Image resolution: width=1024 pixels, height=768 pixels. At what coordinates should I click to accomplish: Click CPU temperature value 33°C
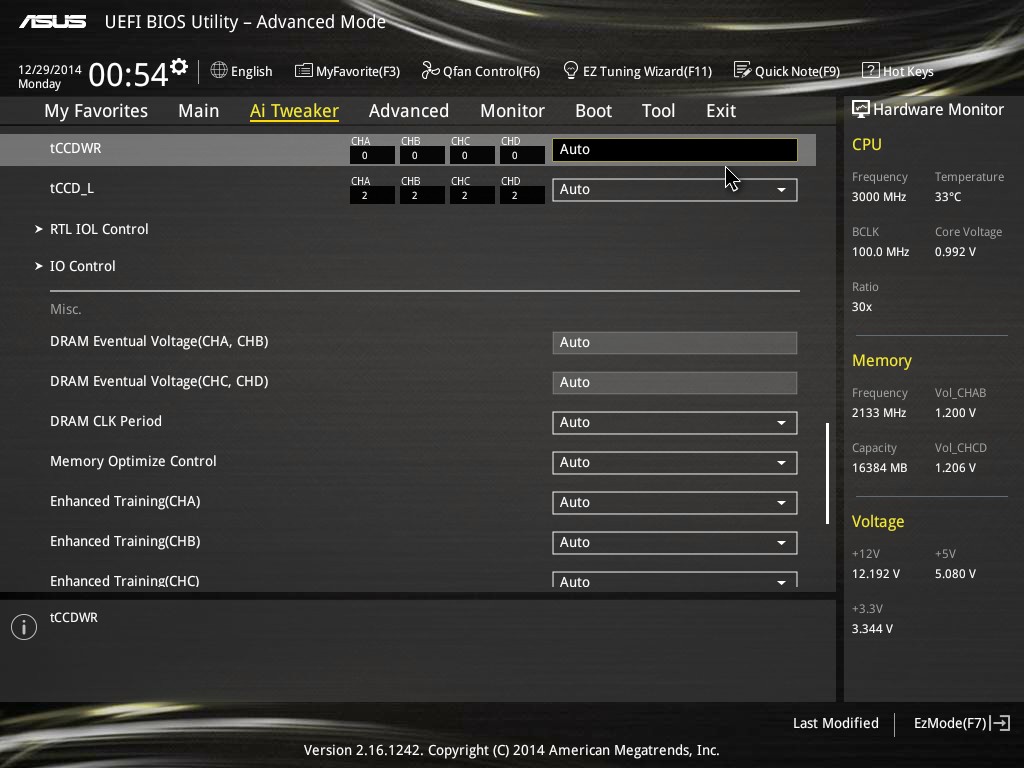pyautogui.click(x=948, y=197)
